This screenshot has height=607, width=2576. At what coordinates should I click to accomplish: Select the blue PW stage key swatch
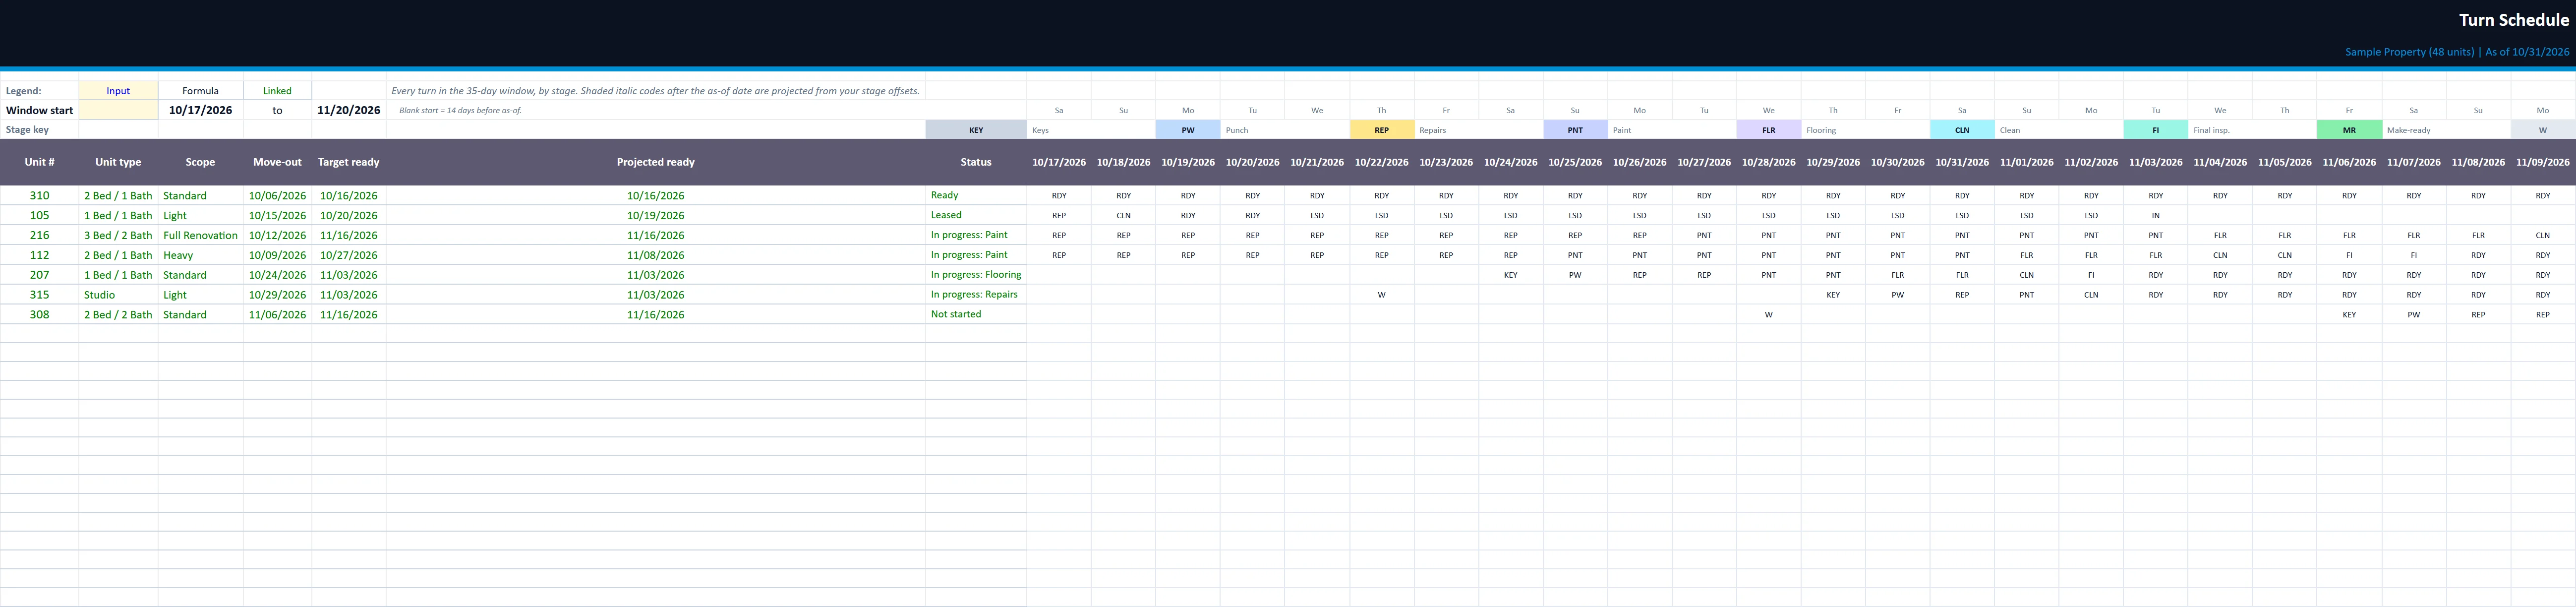point(1187,130)
